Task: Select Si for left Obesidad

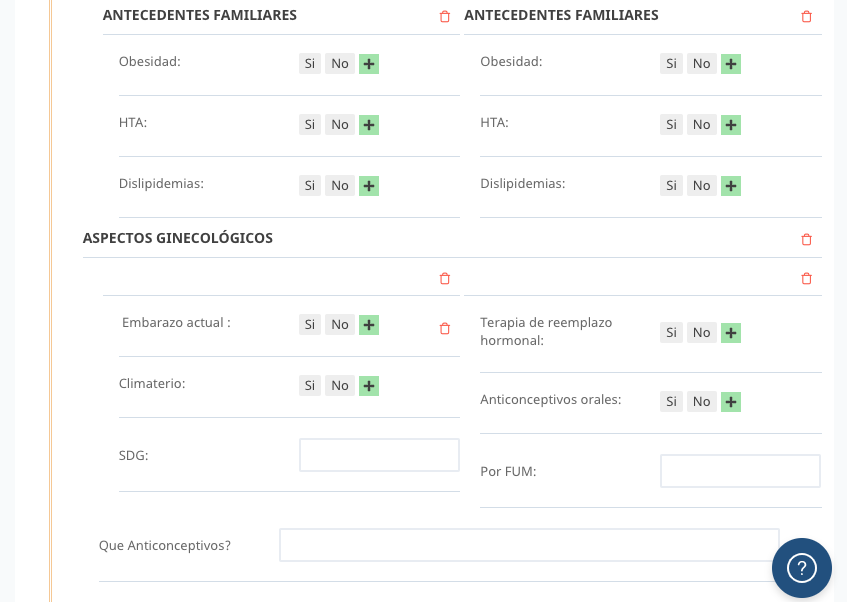Action: coord(310,64)
